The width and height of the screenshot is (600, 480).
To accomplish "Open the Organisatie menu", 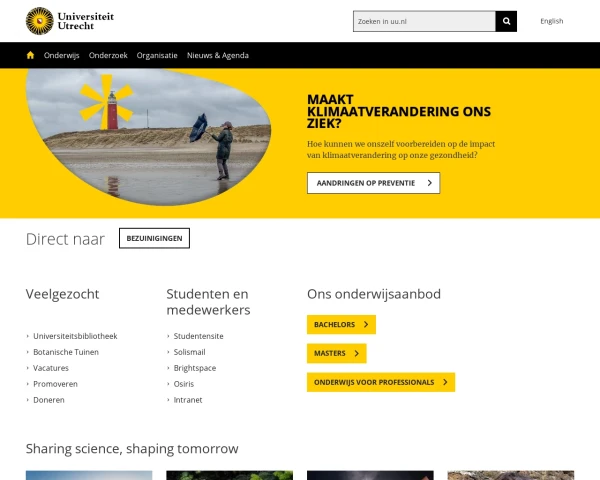I will 157,56.
